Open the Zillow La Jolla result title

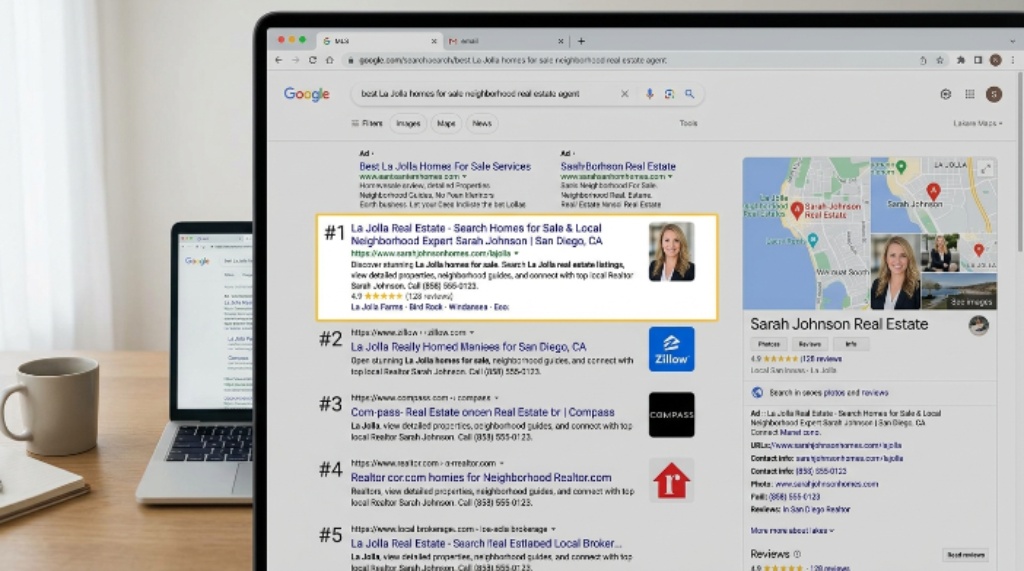[468, 347]
